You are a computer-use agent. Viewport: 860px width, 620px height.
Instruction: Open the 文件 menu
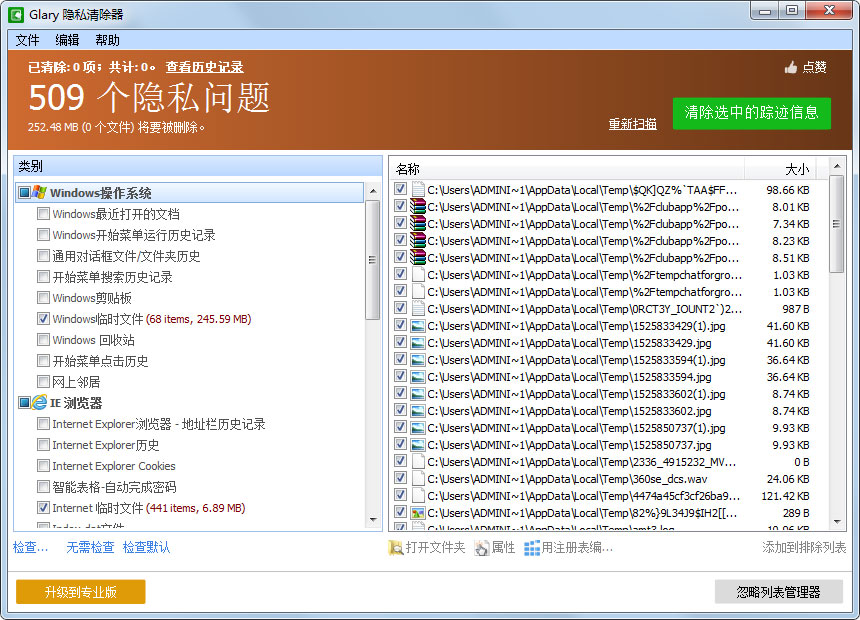(x=27, y=40)
